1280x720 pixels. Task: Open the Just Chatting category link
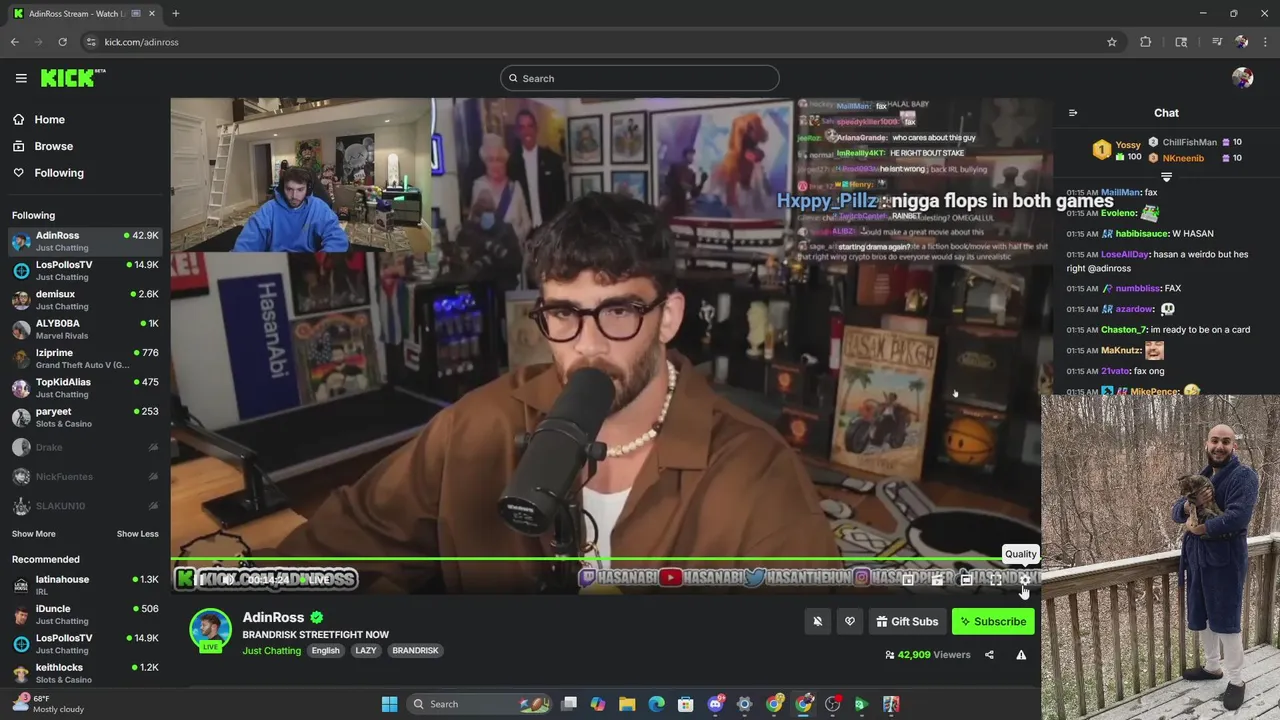tap(271, 651)
